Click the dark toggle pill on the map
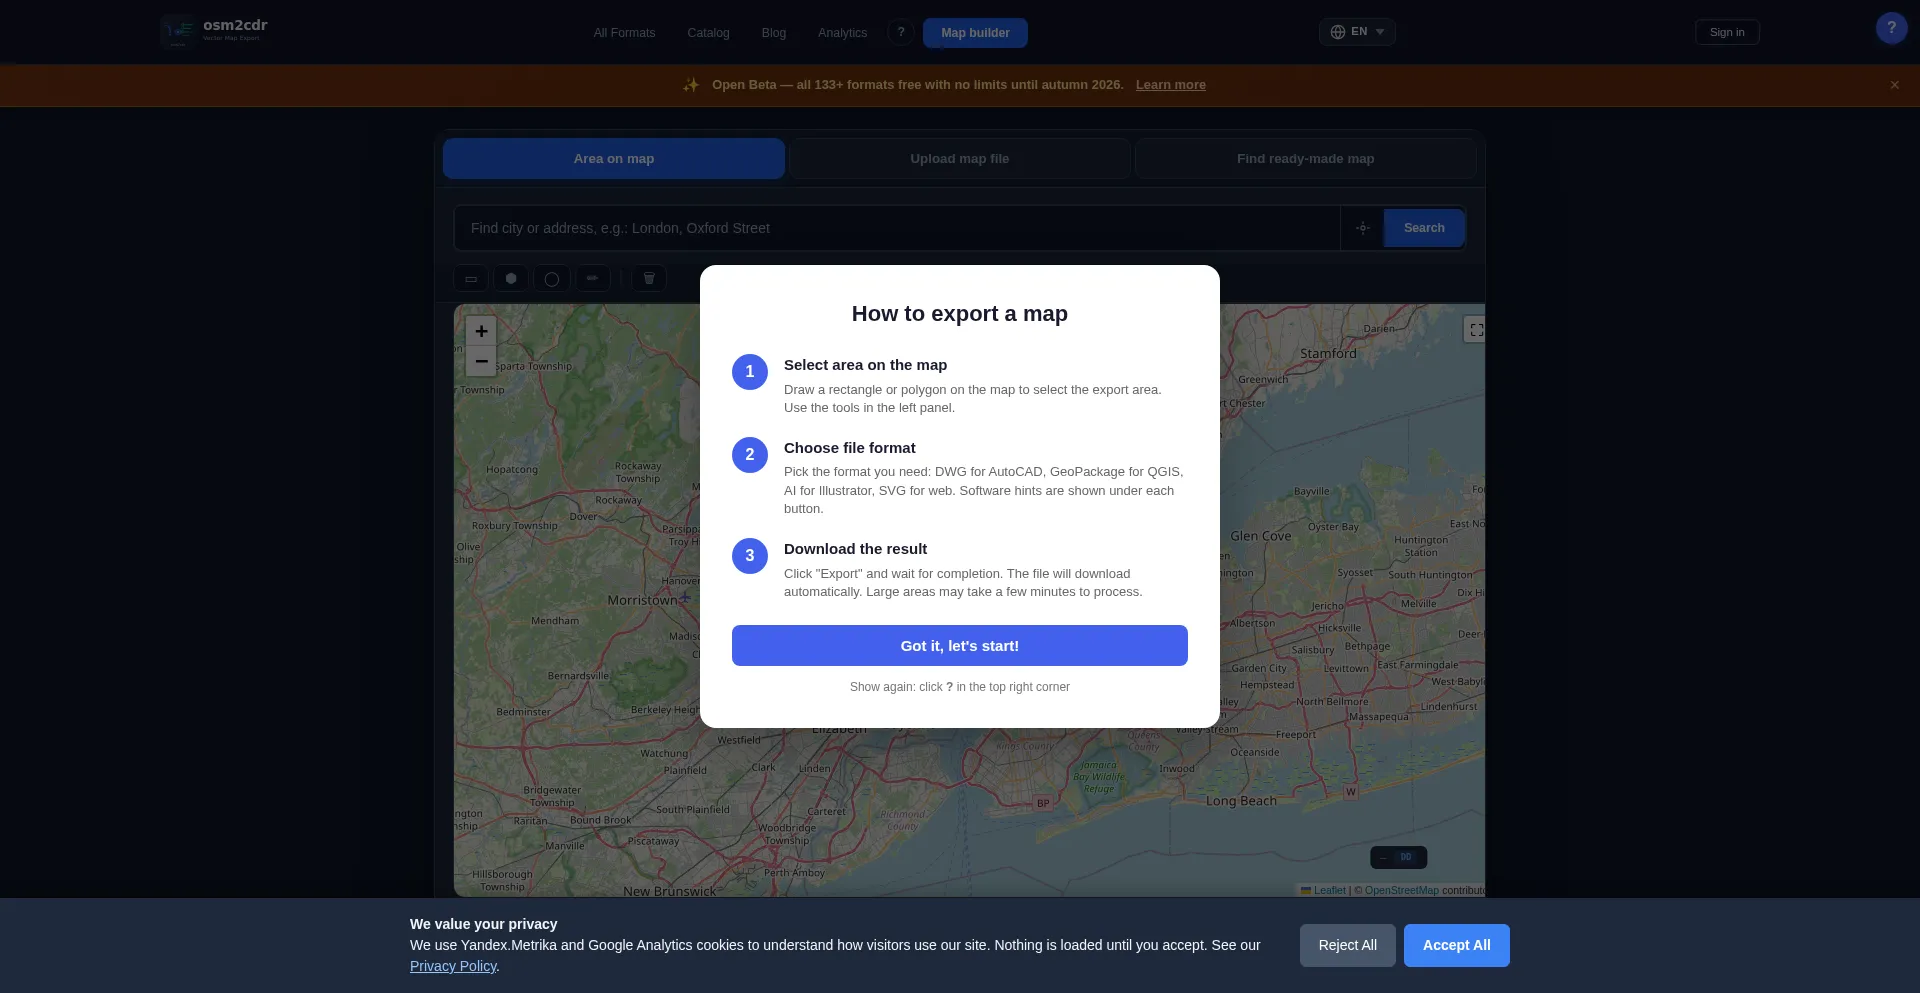Image resolution: width=1920 pixels, height=993 pixels. click(1398, 857)
